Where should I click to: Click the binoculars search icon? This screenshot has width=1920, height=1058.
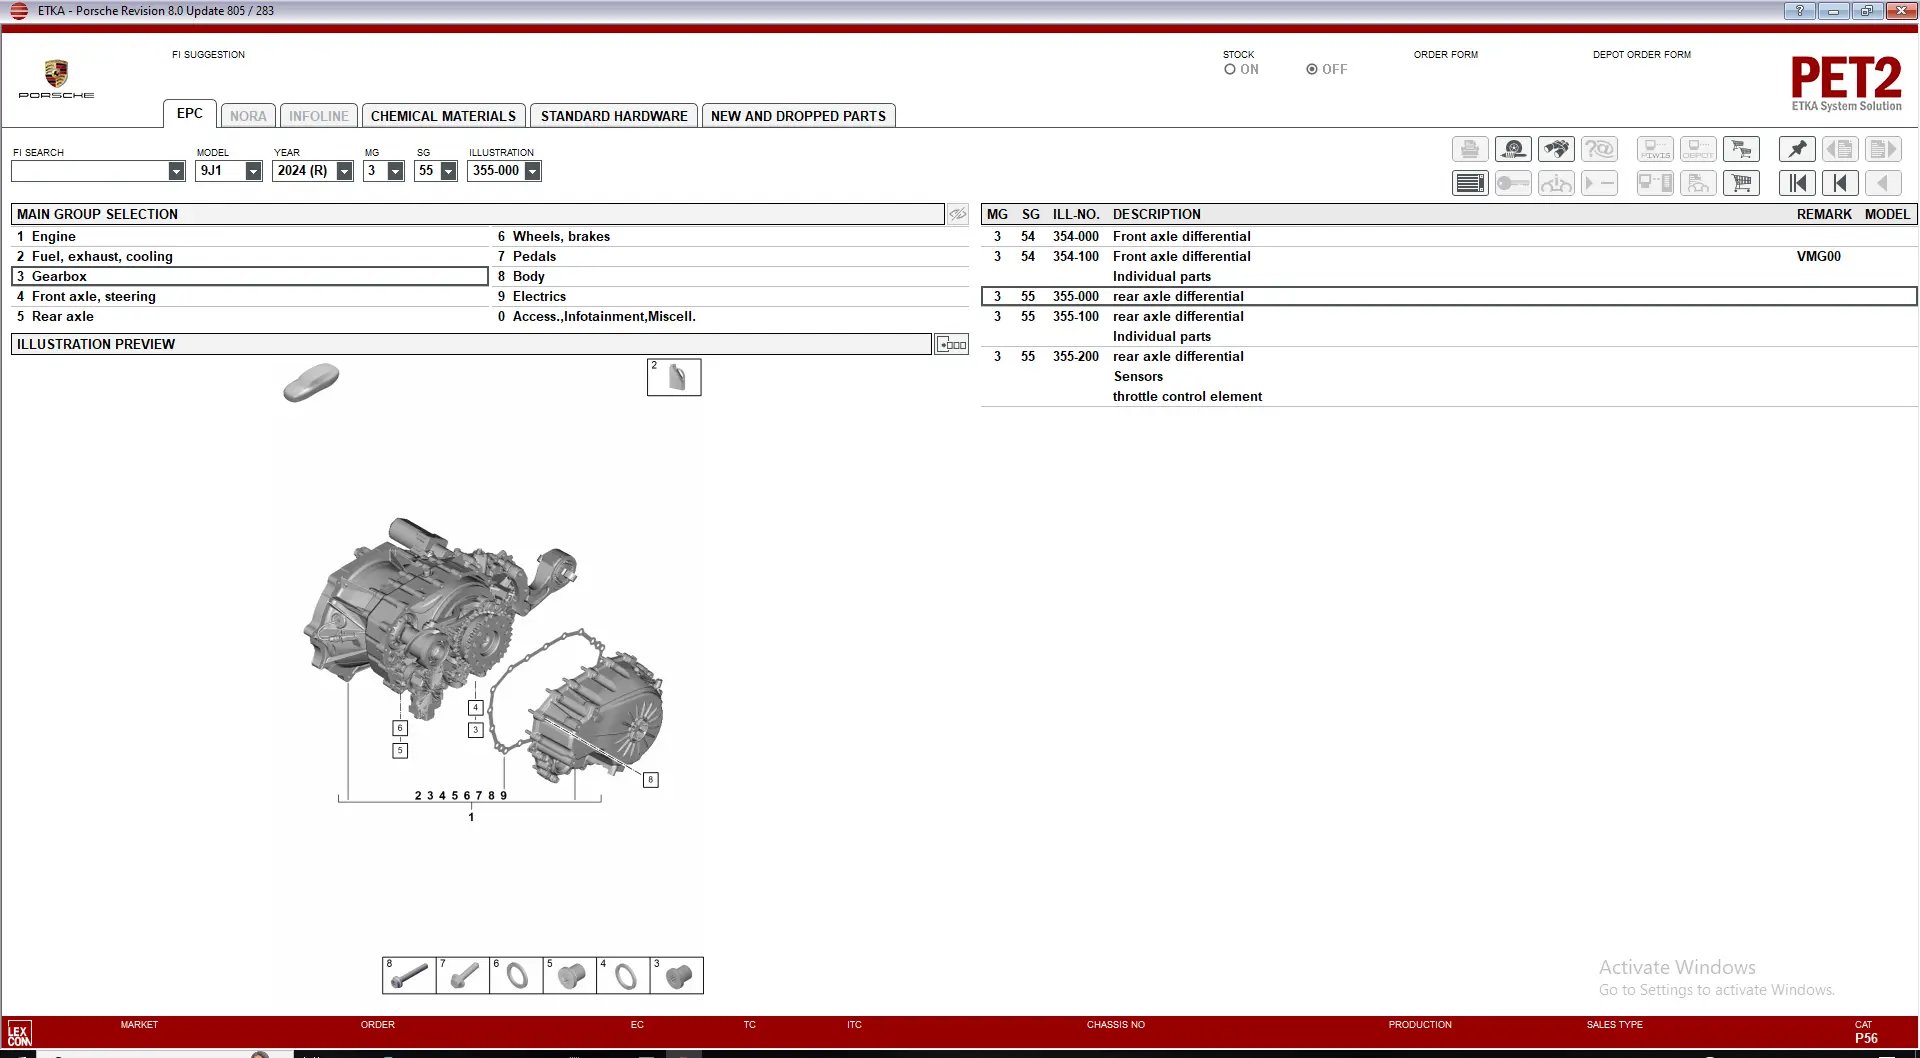pyautogui.click(x=1556, y=150)
